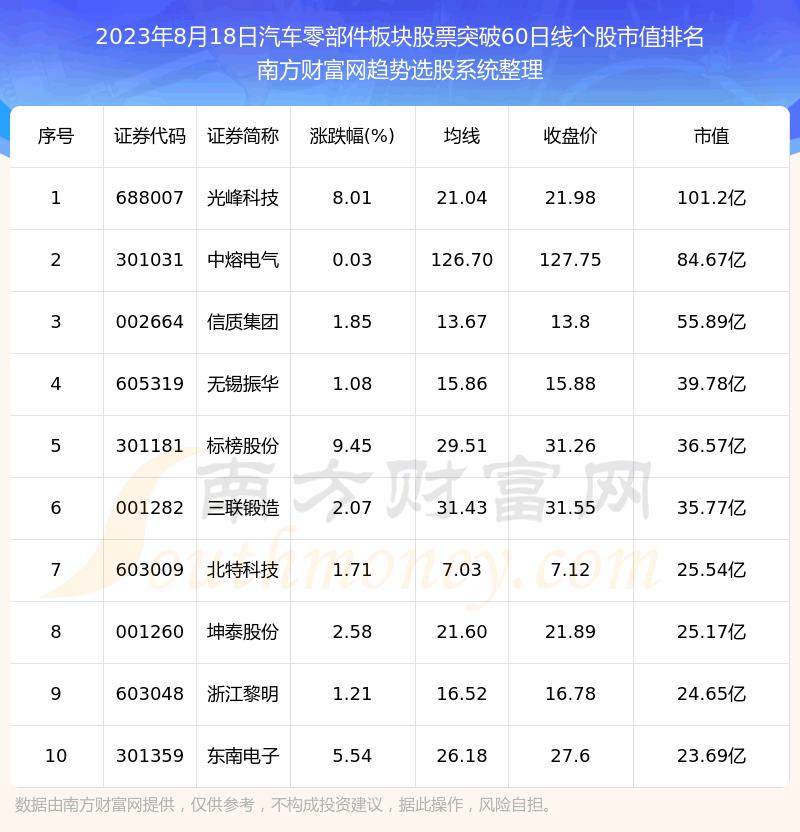The width and height of the screenshot is (800, 832).
Task: Select stock code 603048
Action: point(150,694)
